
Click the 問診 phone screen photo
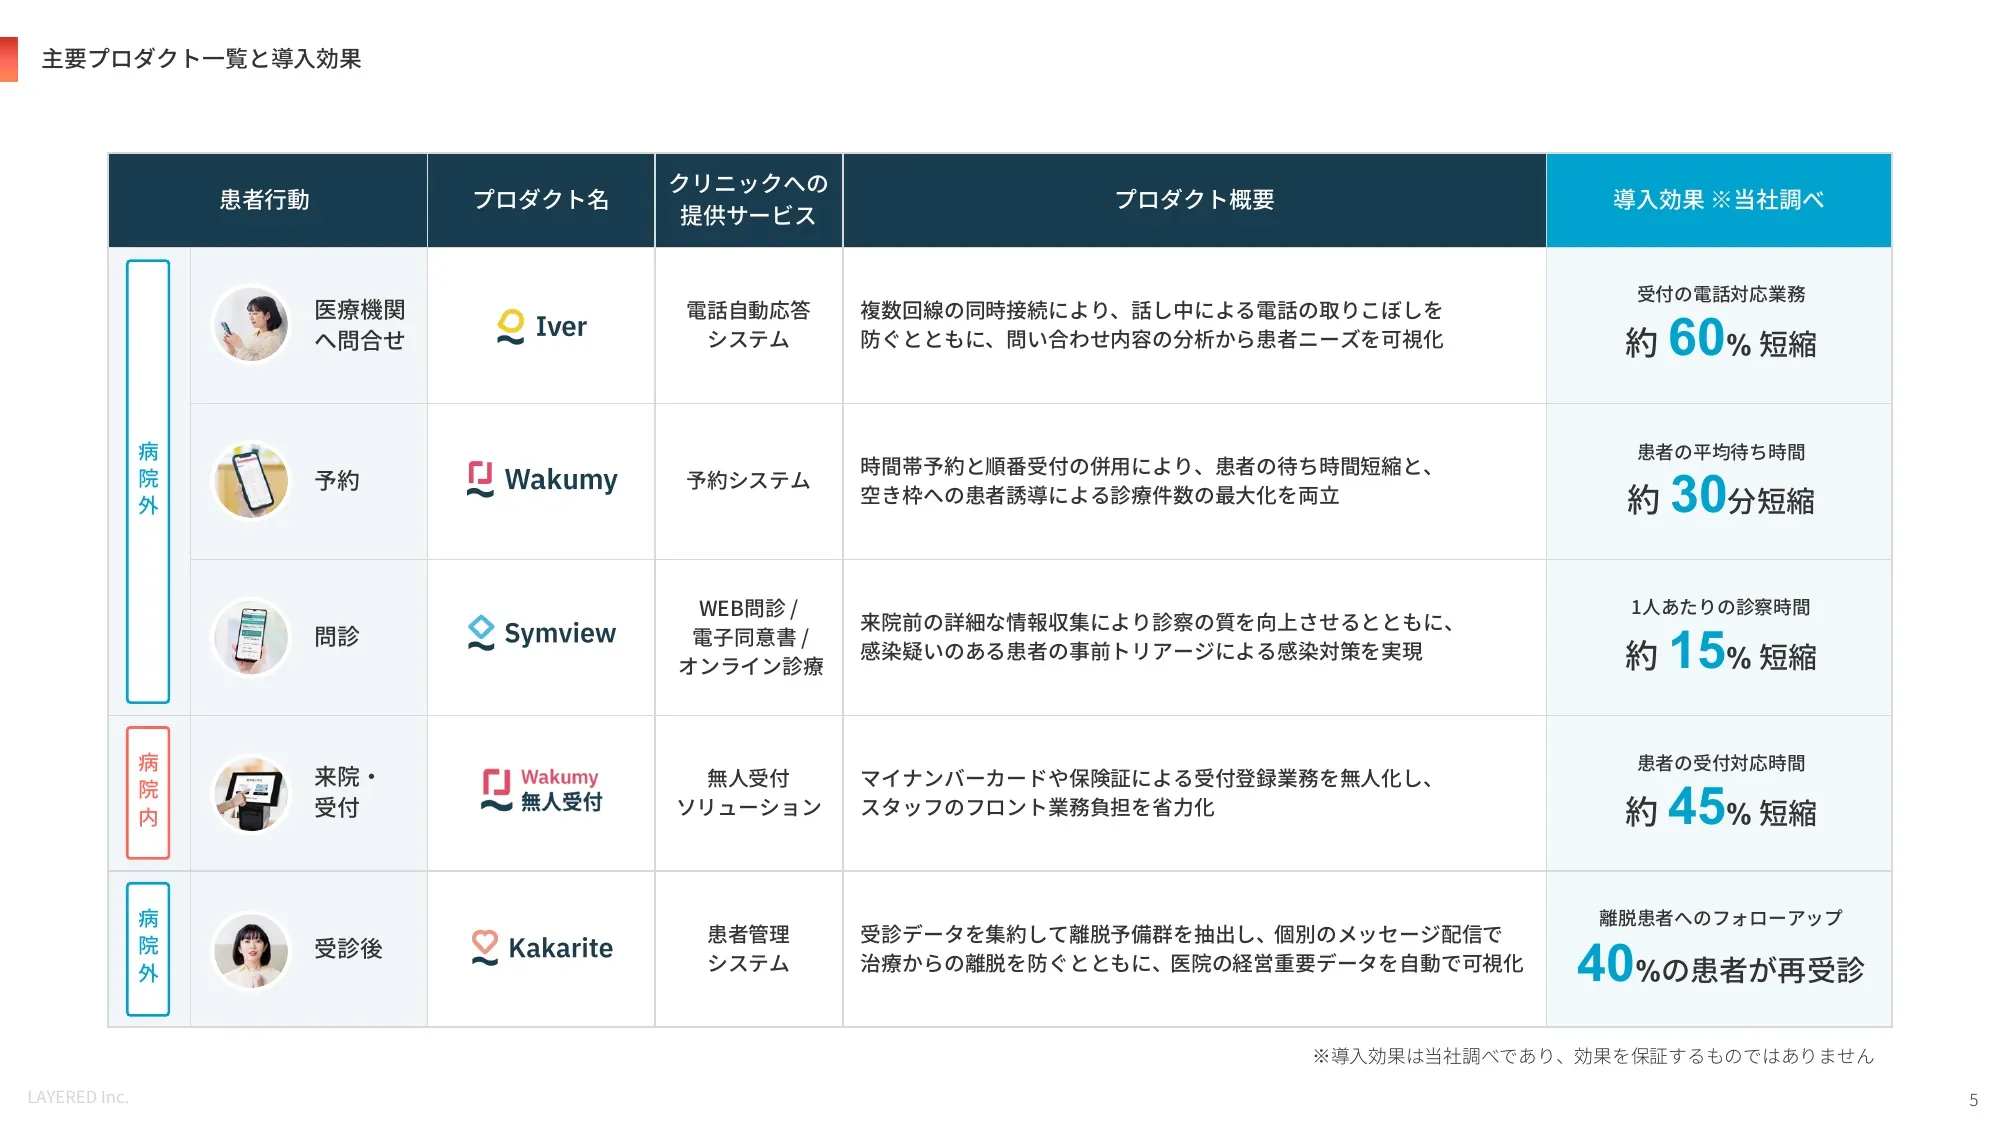tap(251, 637)
